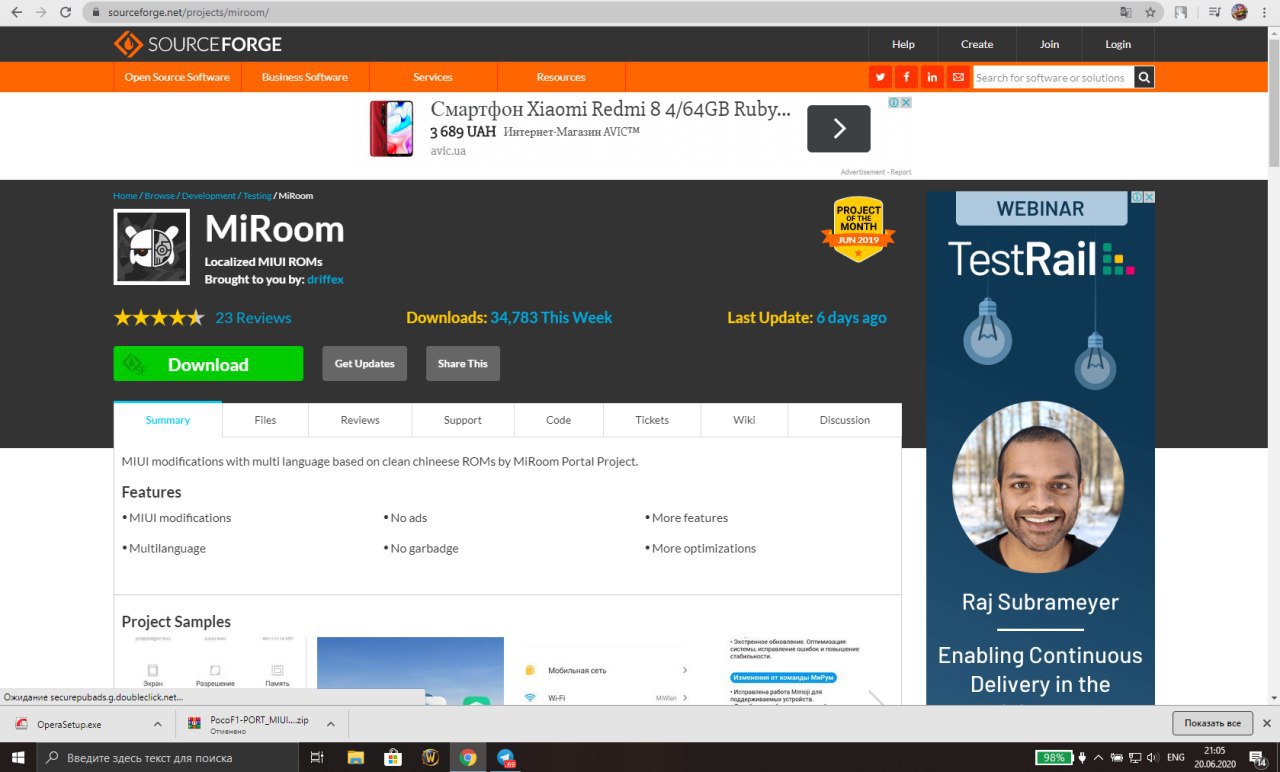The height and width of the screenshot is (772, 1280).
Task: Reload the page
Action: click(x=65, y=13)
